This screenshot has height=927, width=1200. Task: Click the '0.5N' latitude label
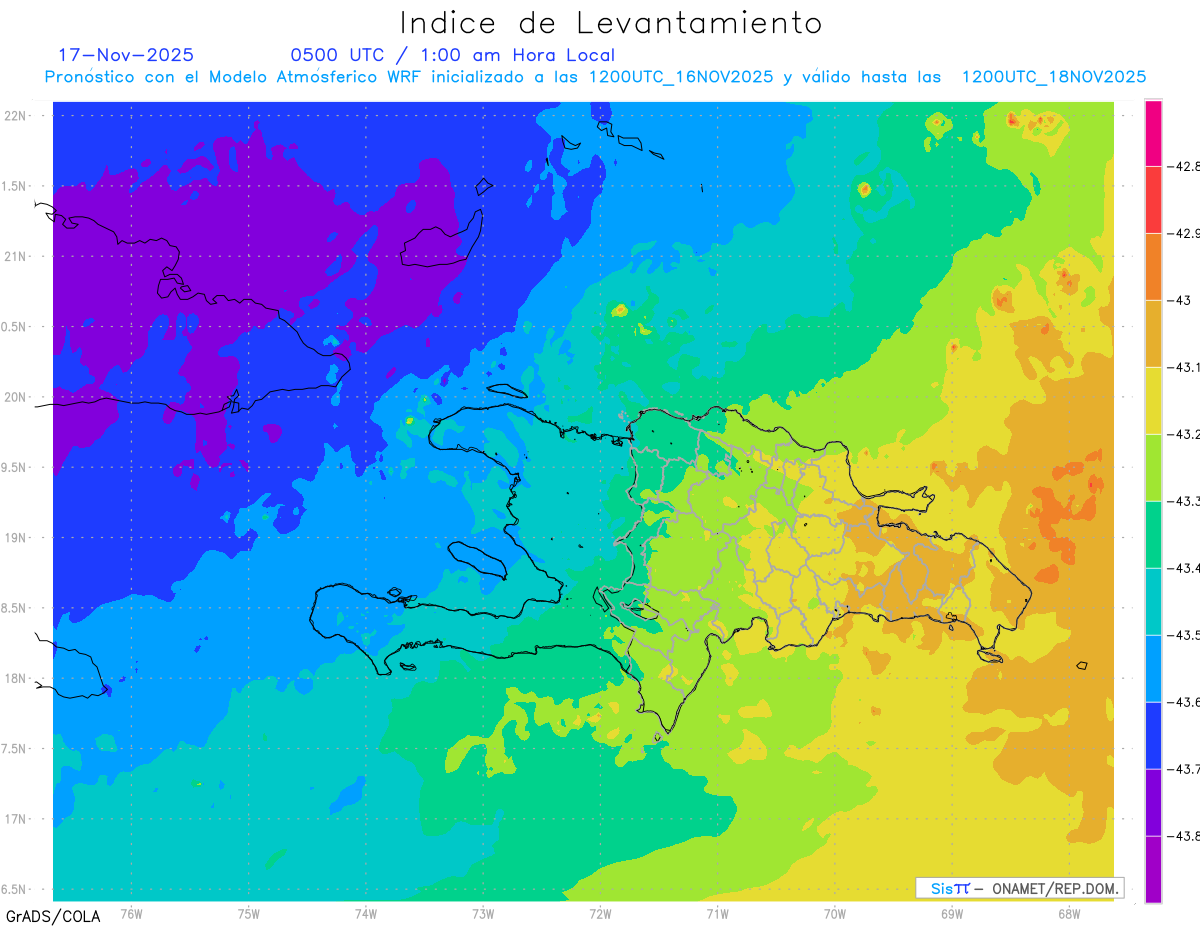point(15,326)
